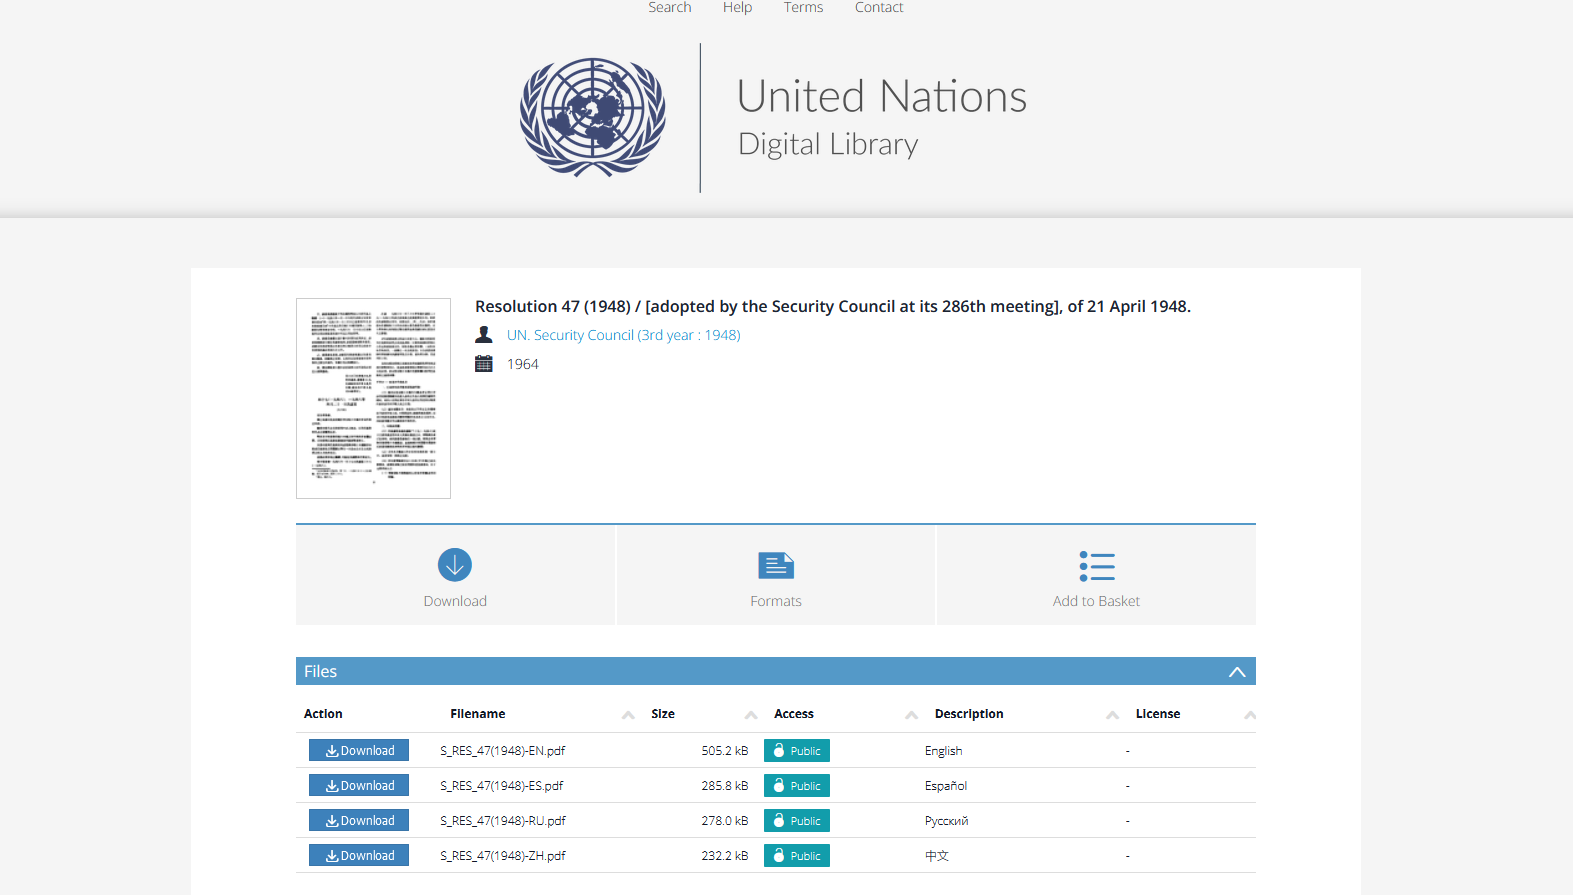Sort files by Access column arrow
This screenshot has height=895, width=1573.
click(x=912, y=715)
